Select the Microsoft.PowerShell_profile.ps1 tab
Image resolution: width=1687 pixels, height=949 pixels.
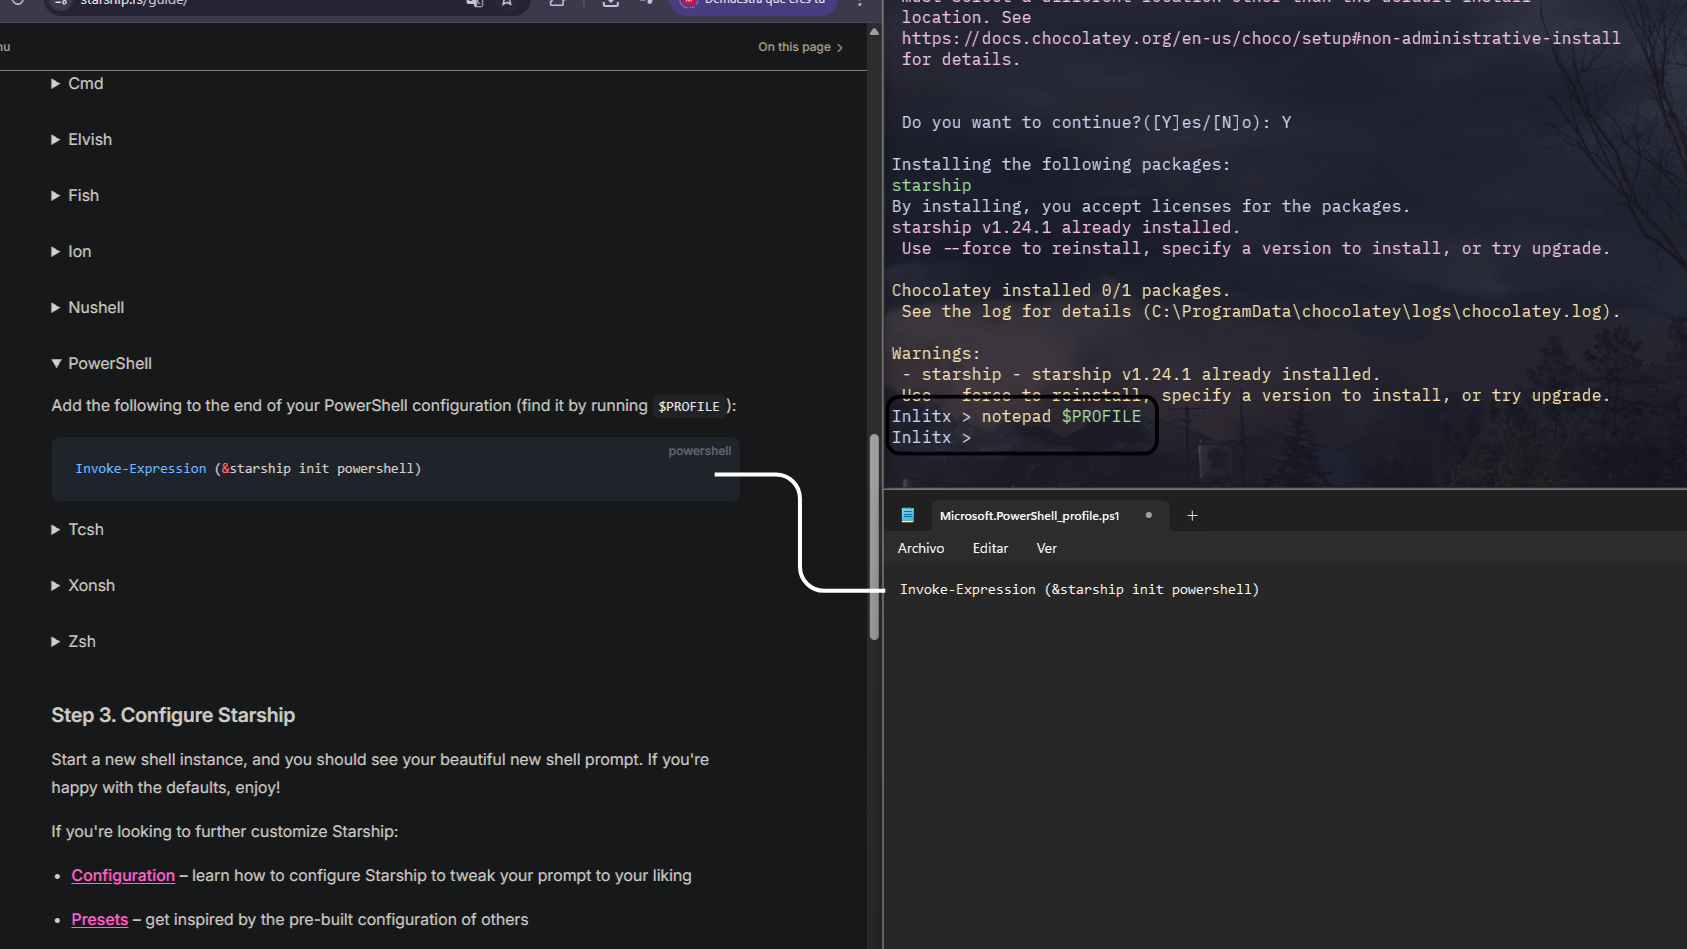tap(1029, 516)
